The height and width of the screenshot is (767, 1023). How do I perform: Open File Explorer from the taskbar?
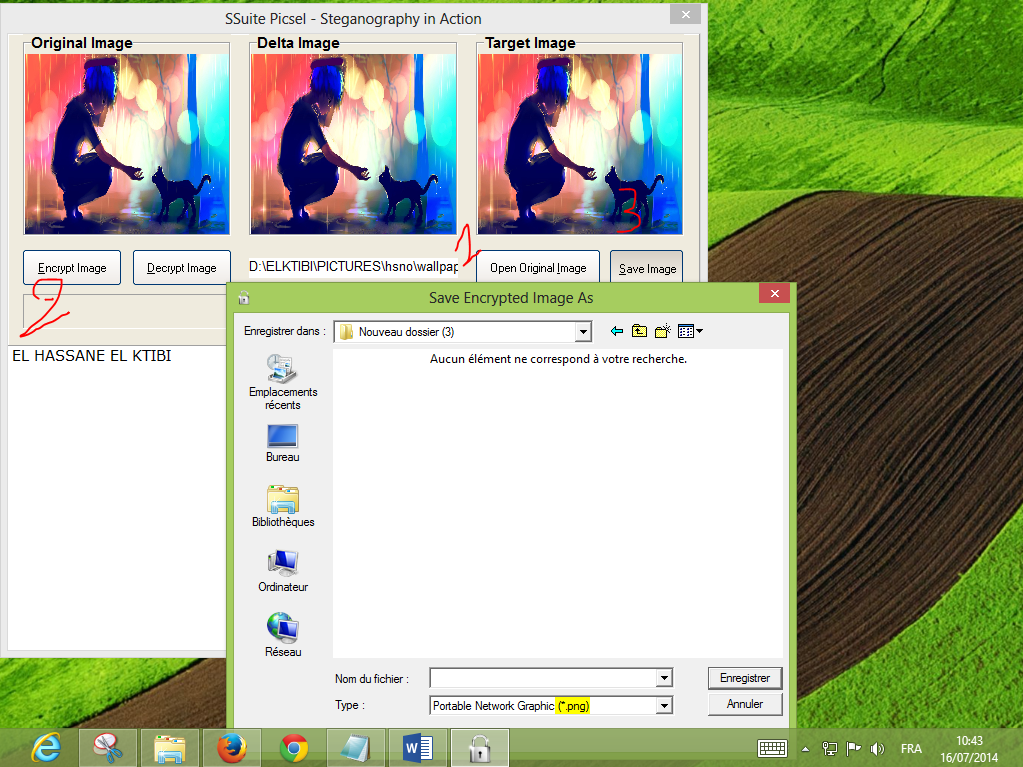(x=169, y=747)
